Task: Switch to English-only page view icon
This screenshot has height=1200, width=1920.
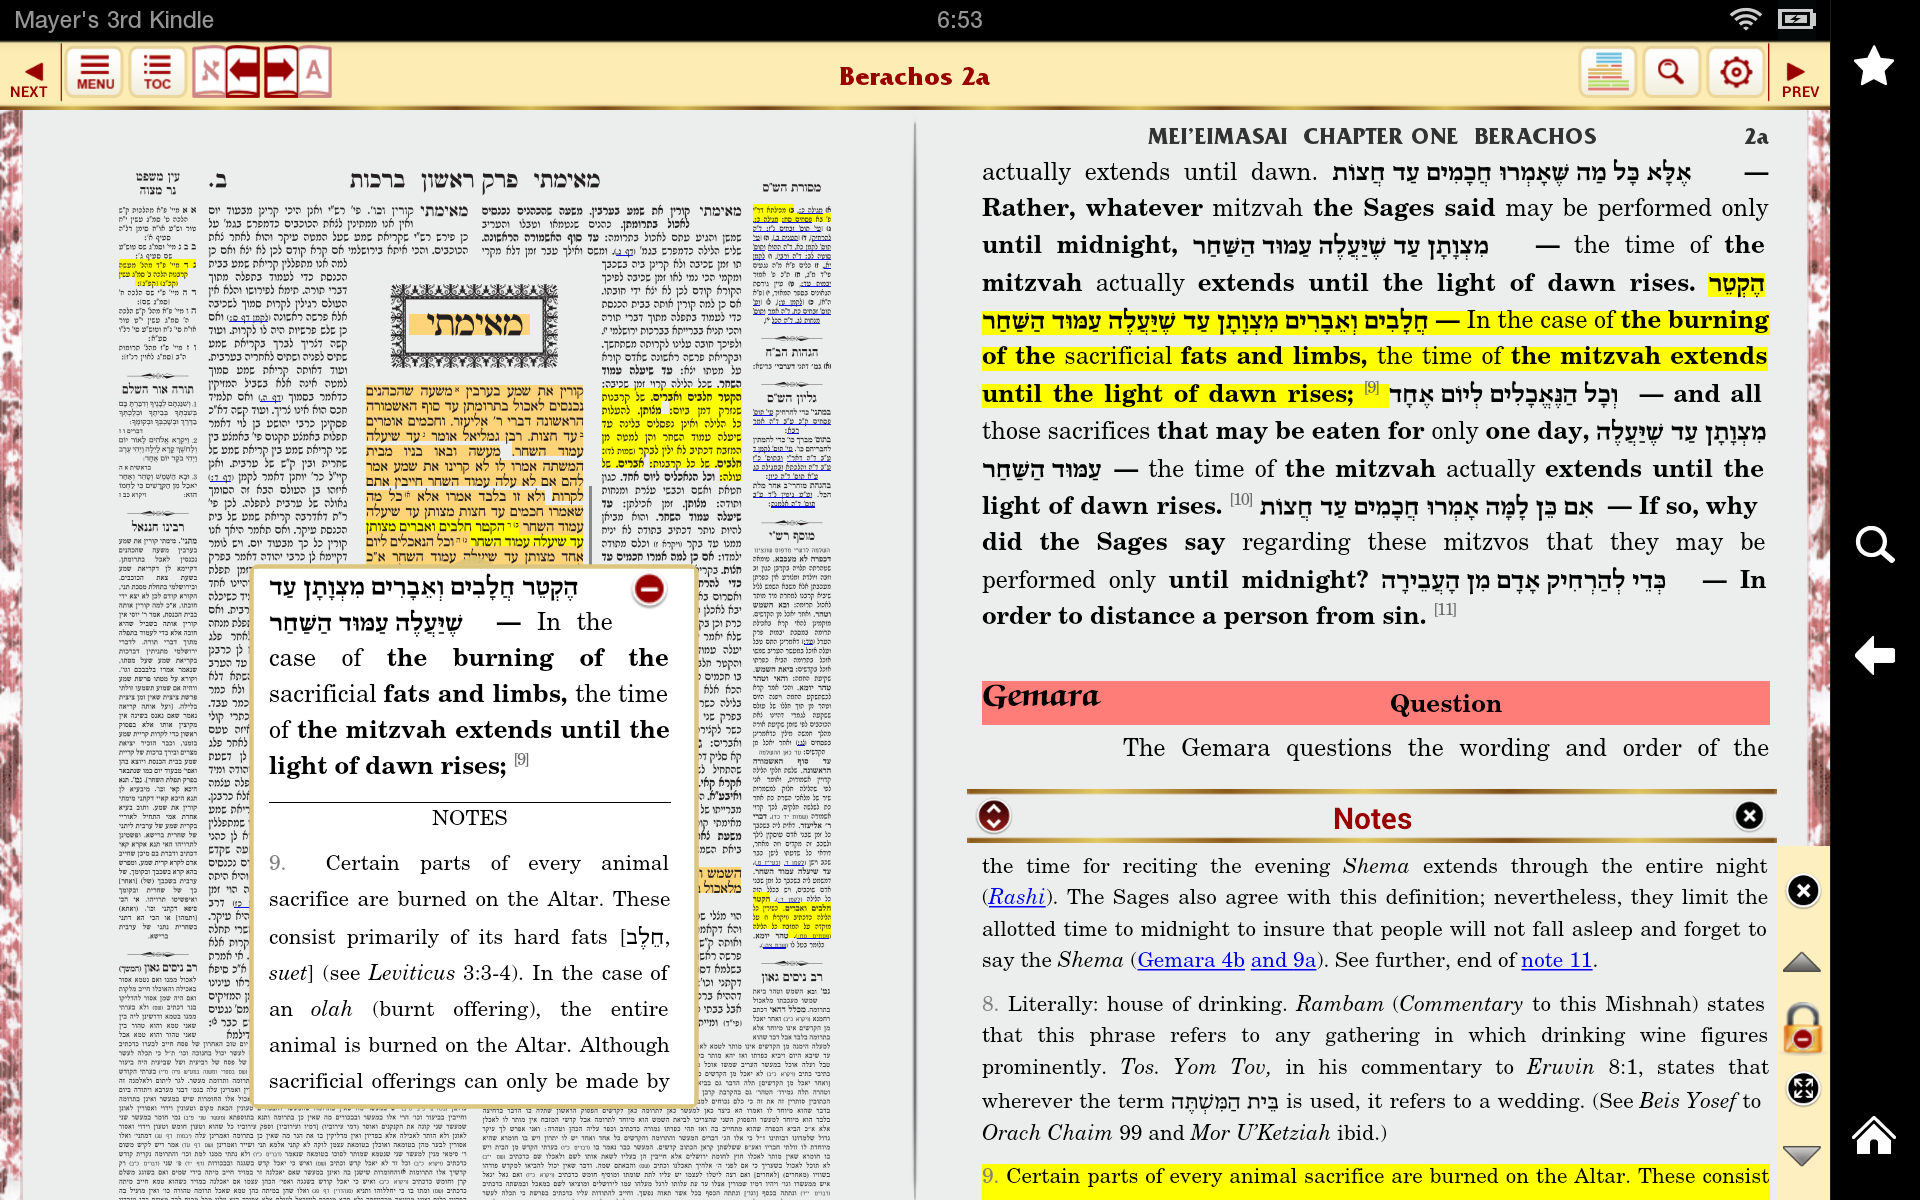Action: click(x=314, y=72)
